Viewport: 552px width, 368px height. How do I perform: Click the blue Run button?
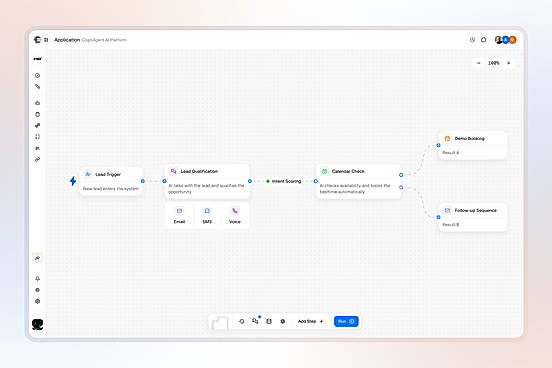346,322
